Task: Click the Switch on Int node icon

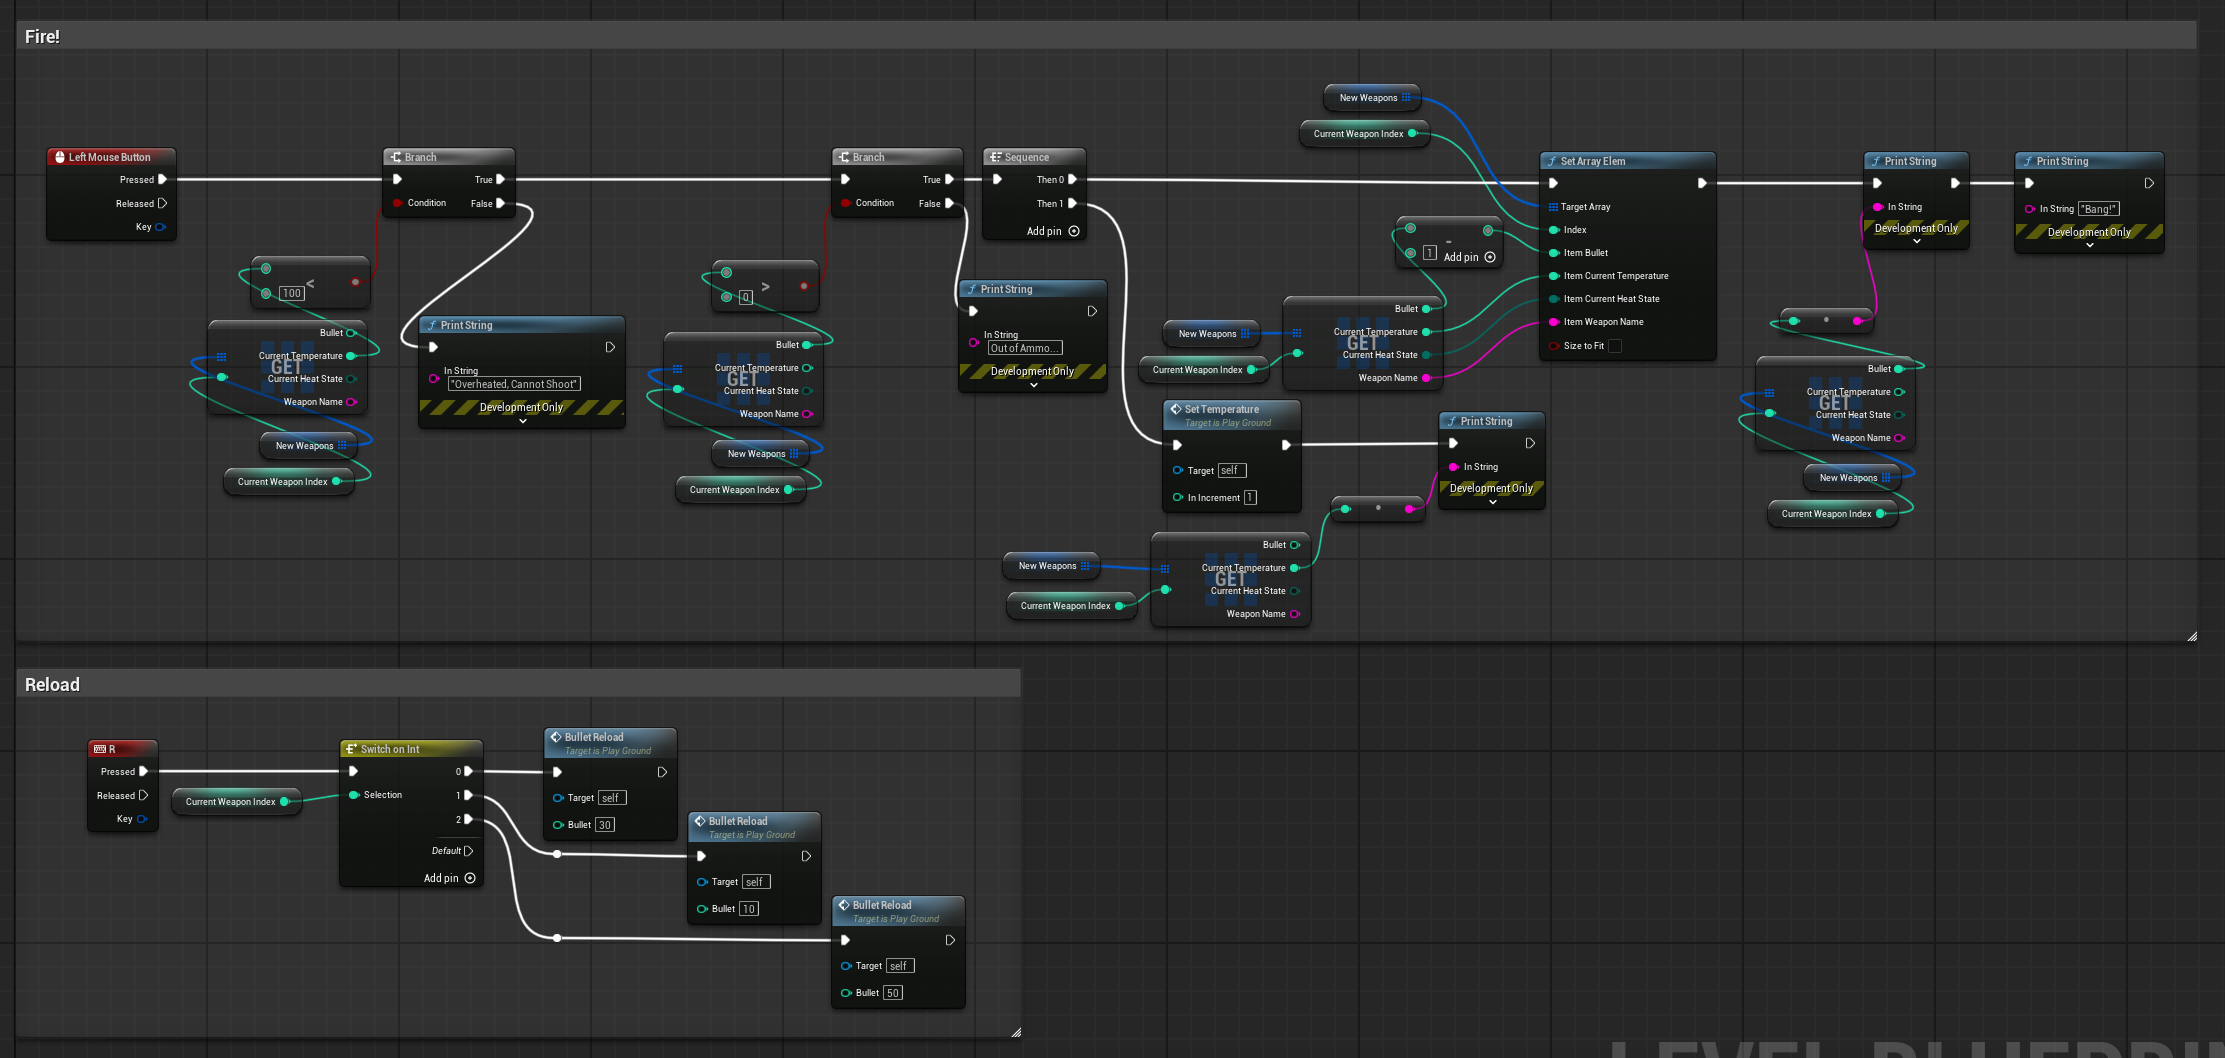Action: pyautogui.click(x=351, y=749)
